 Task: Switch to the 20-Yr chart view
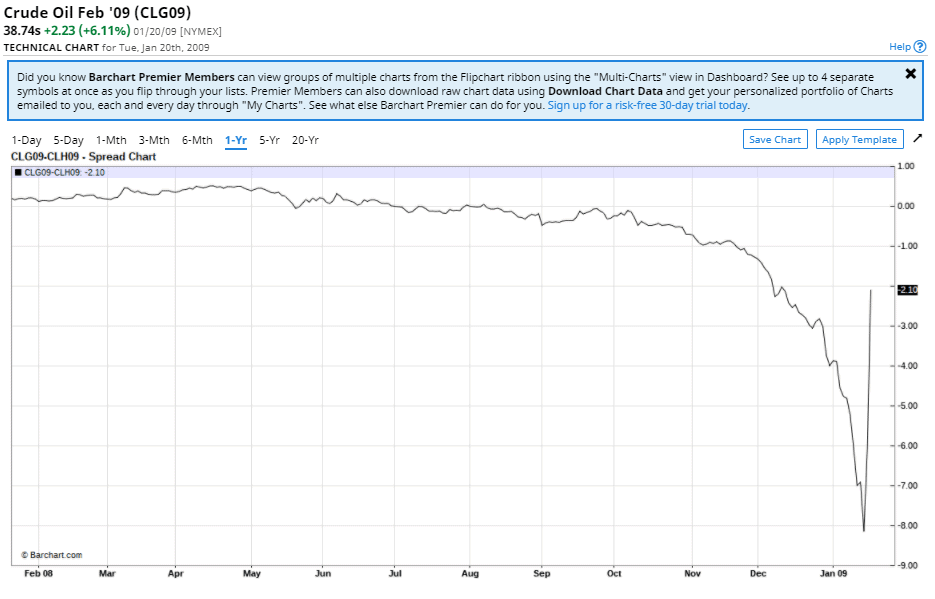(304, 140)
